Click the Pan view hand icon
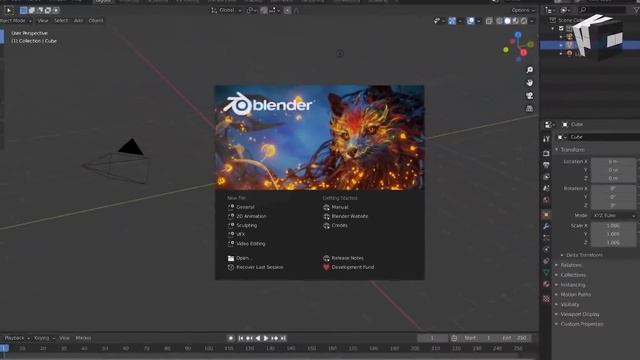 pyautogui.click(x=529, y=83)
